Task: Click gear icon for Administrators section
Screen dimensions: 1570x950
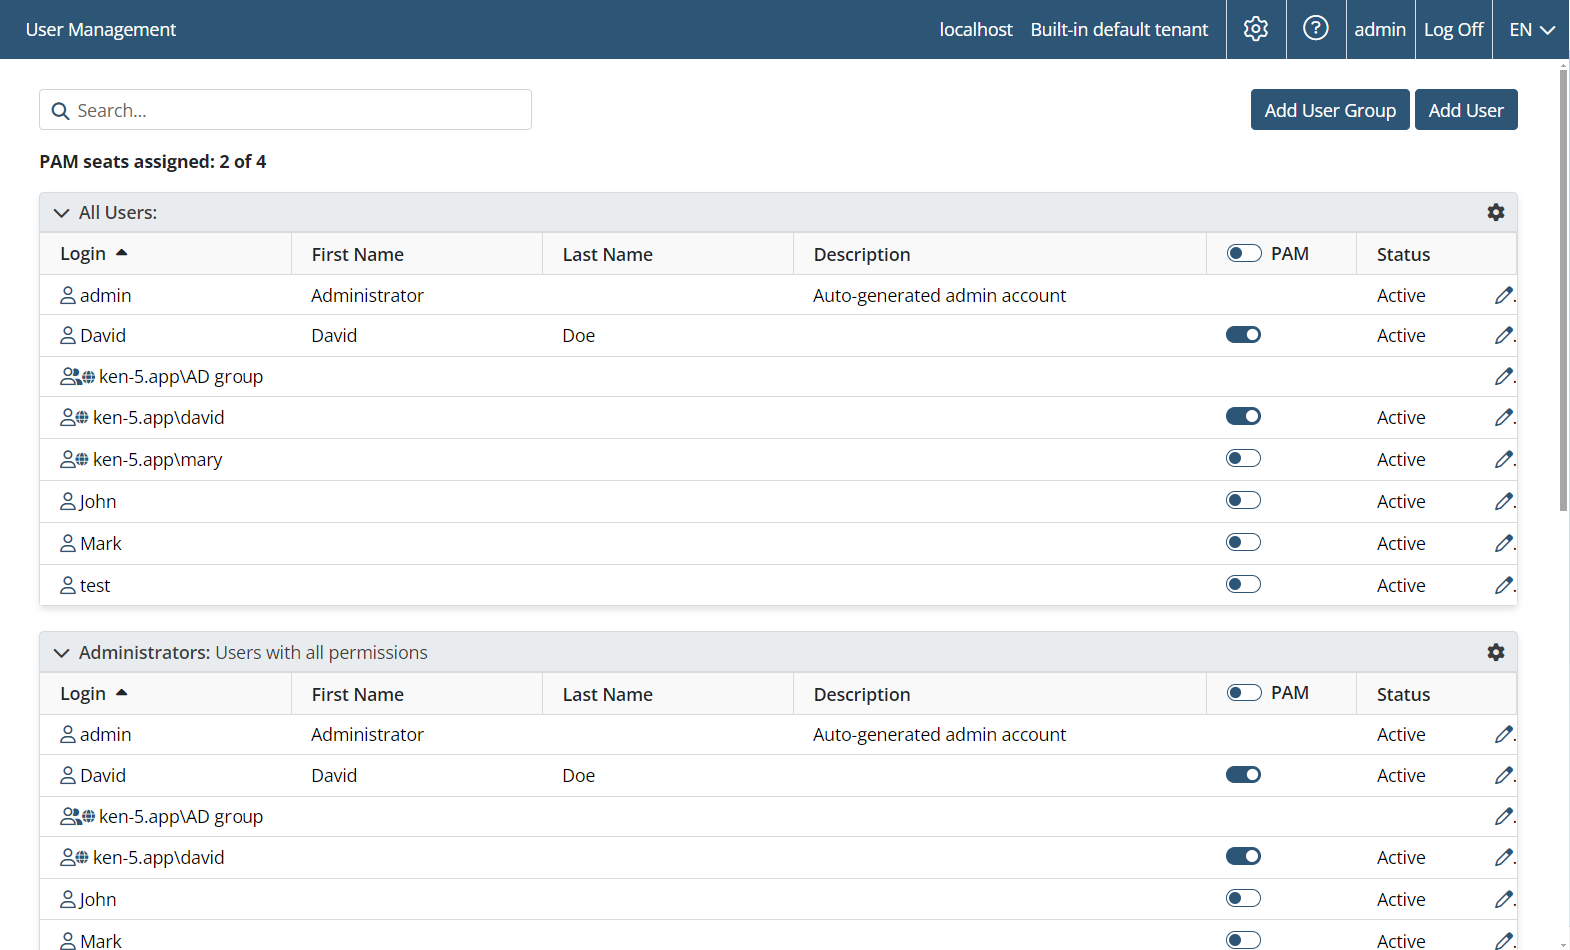Action: [x=1495, y=652]
